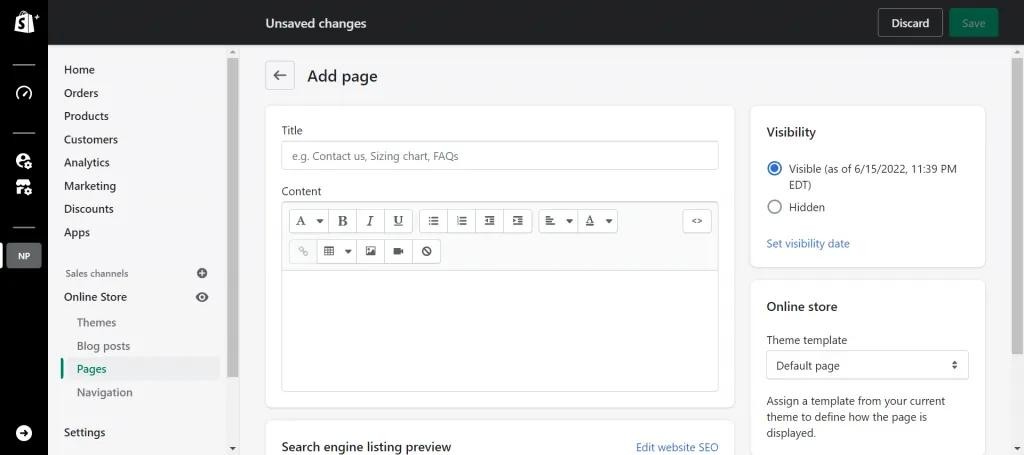The height and width of the screenshot is (455, 1024).
Task: Open Discounts in the sidebar
Action: pyautogui.click(x=89, y=209)
